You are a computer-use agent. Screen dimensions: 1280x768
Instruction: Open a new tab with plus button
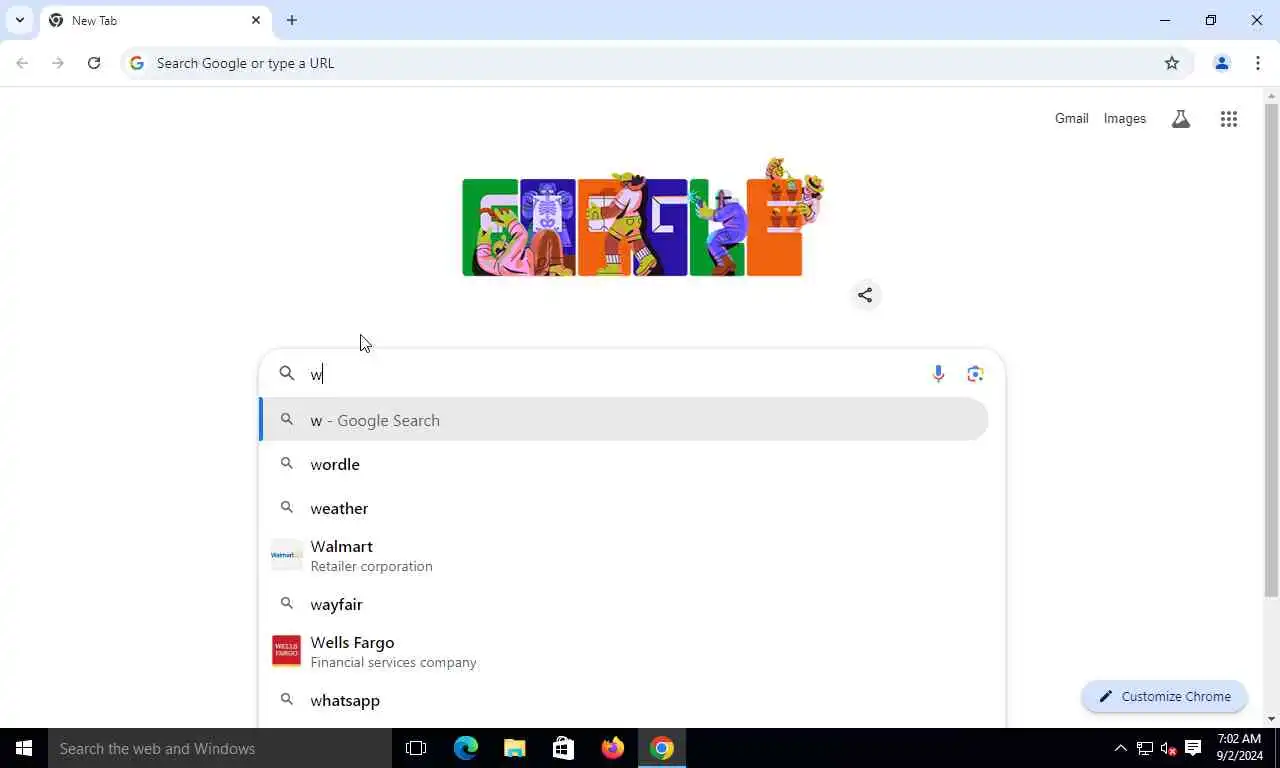coord(291,20)
